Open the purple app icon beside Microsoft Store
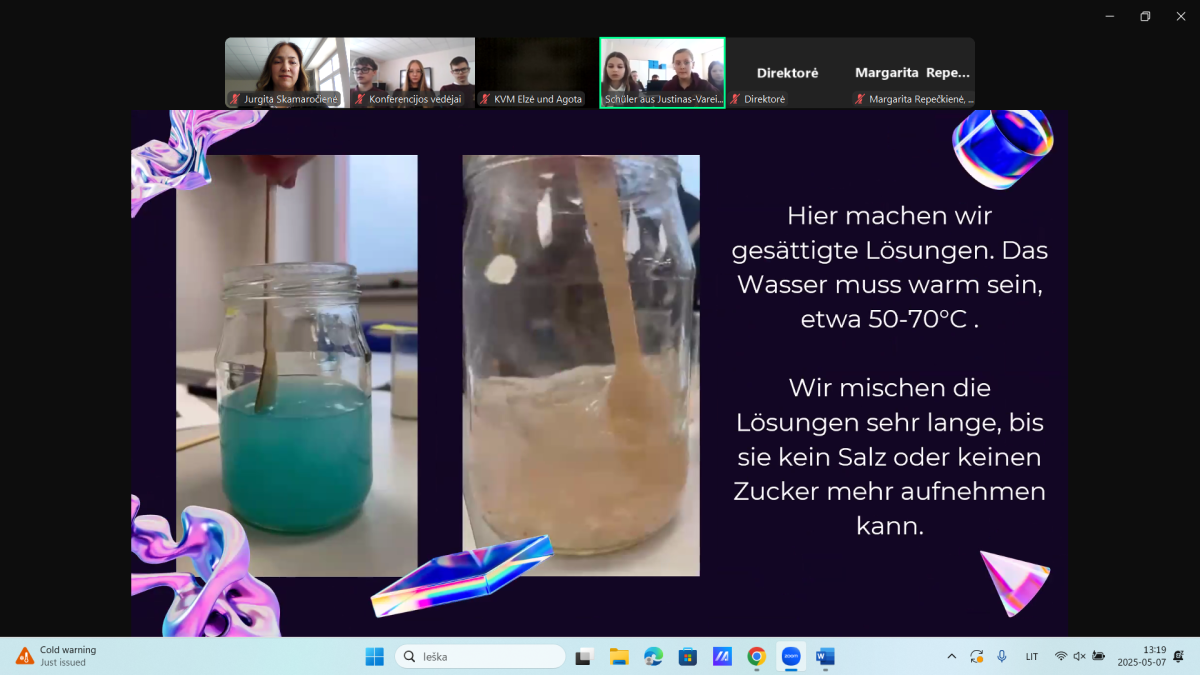Image resolution: width=1200 pixels, height=675 pixels. 722,657
